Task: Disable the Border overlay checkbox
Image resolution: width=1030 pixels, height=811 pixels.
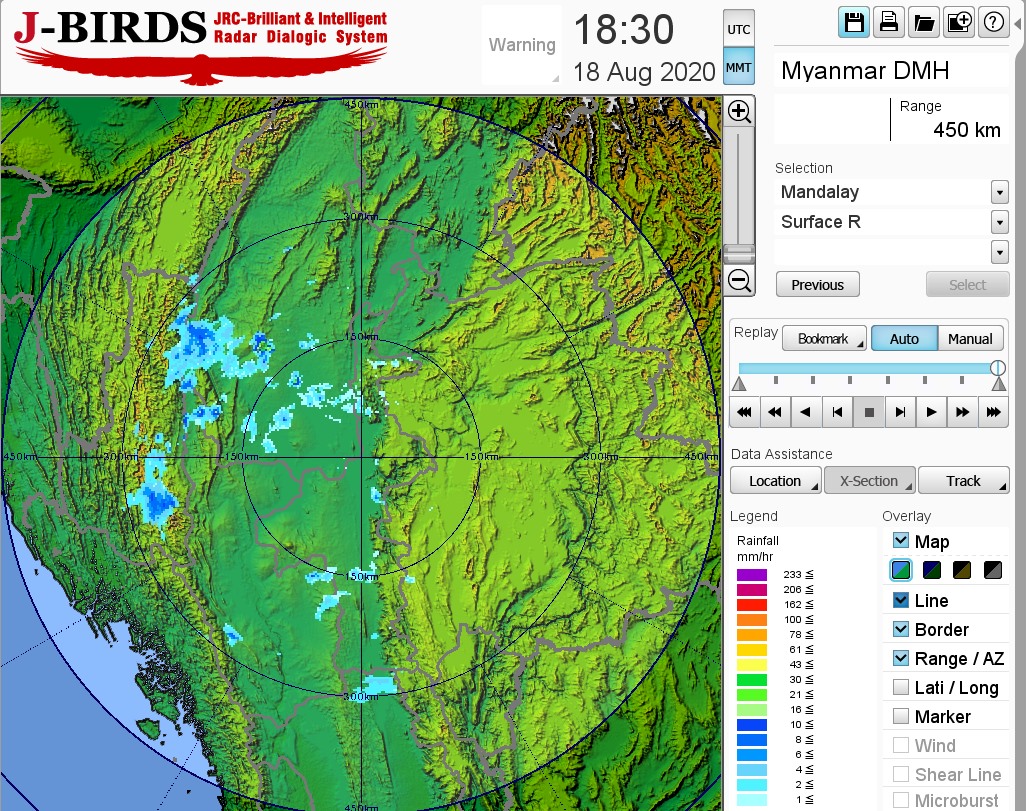Action: click(x=901, y=629)
